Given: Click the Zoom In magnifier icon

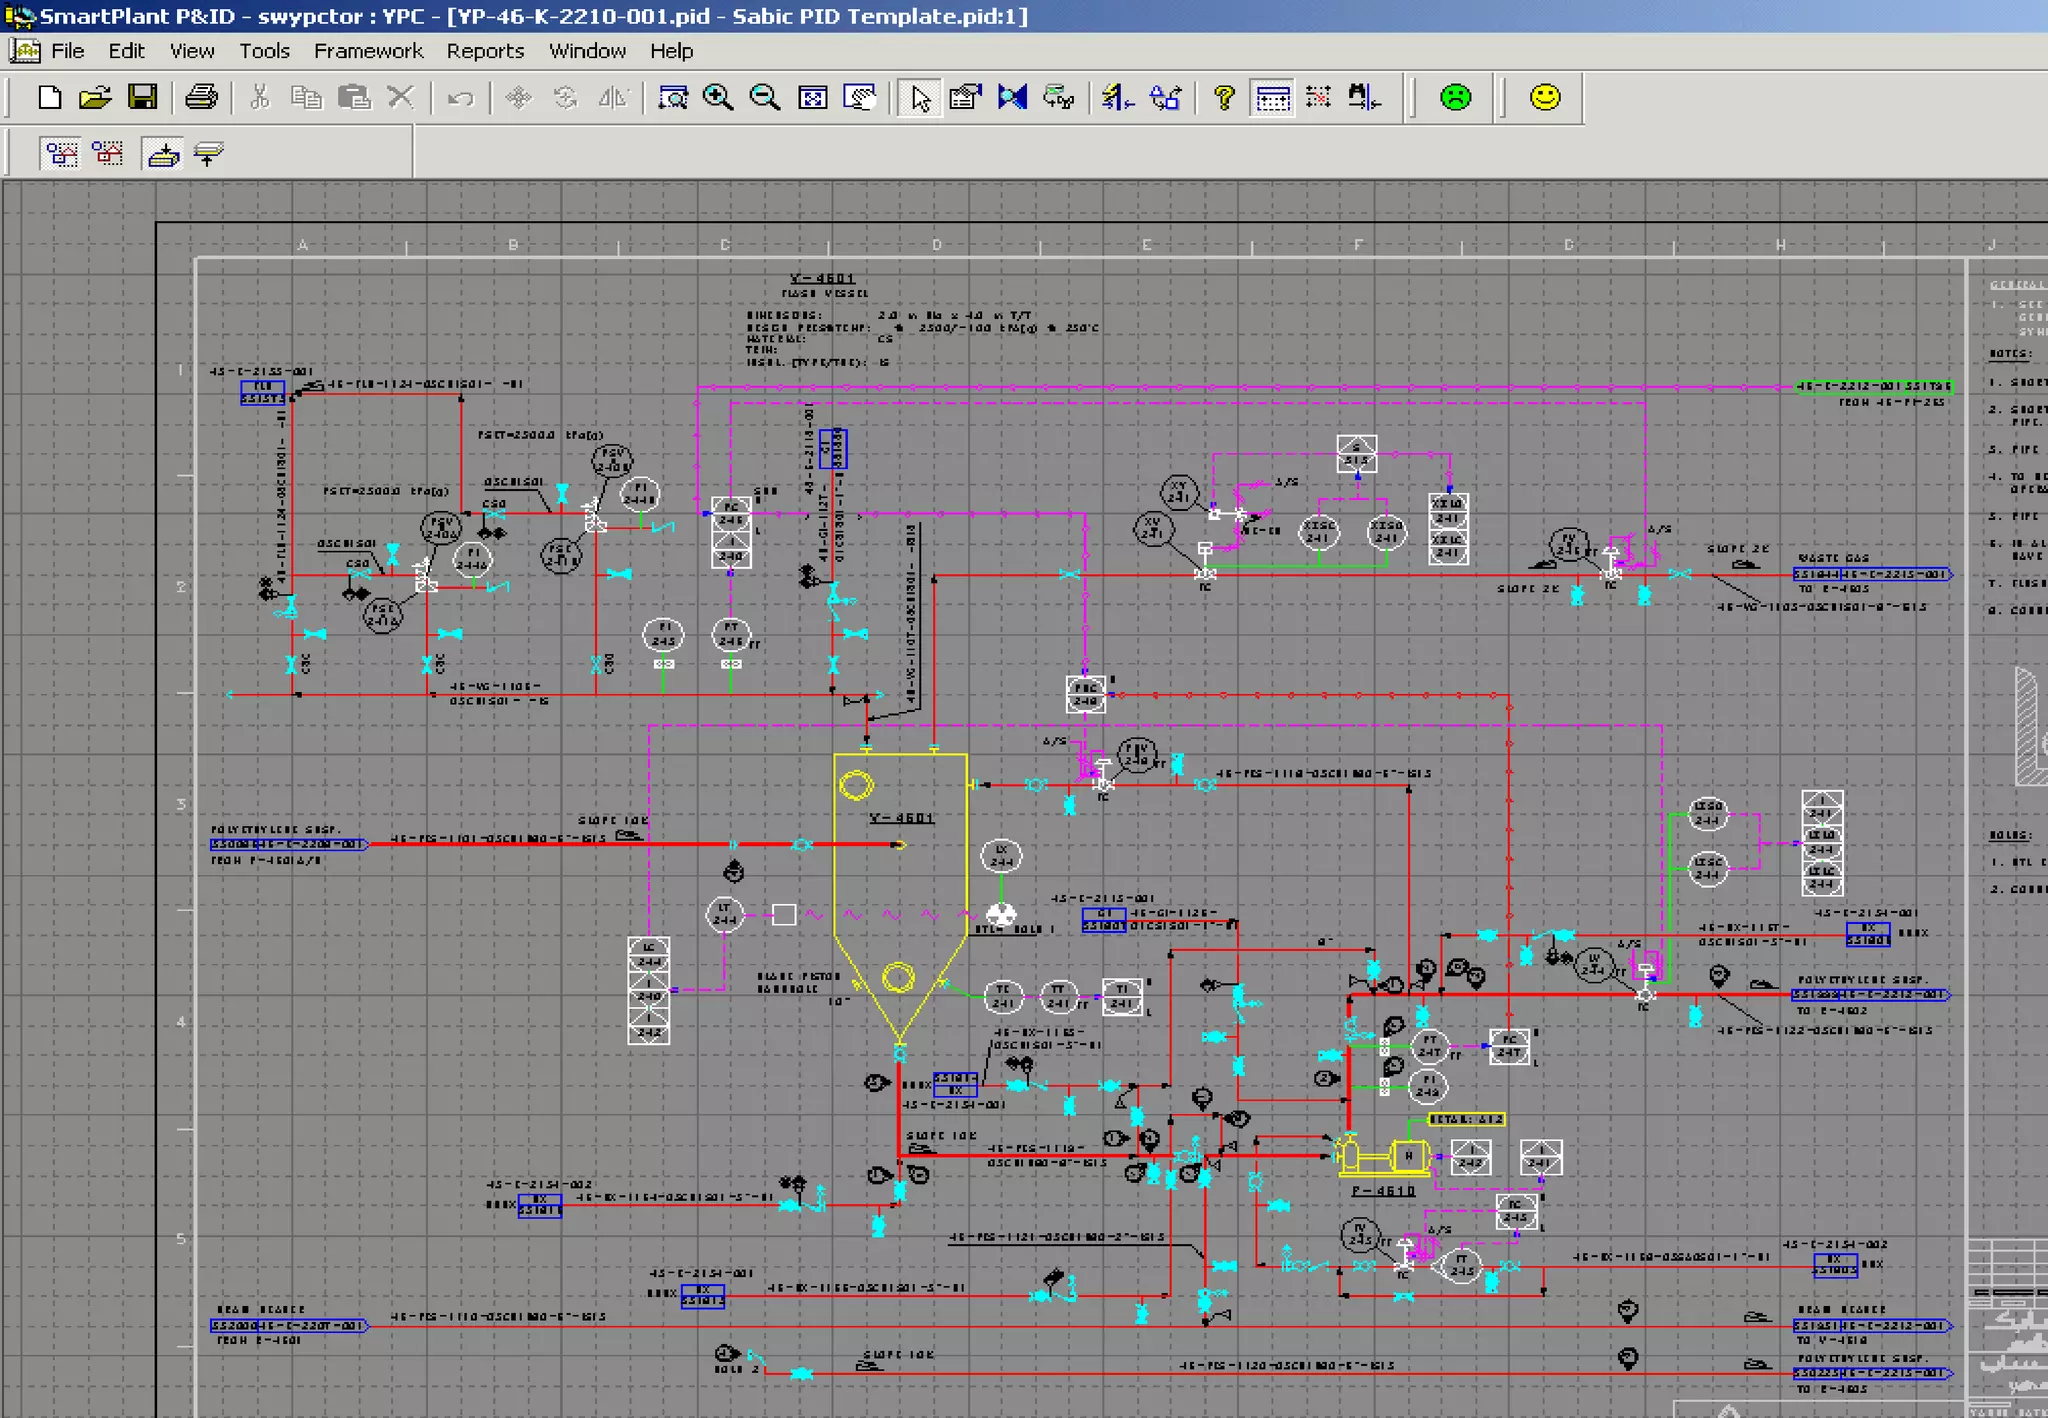Looking at the screenshot, I should coord(717,97).
